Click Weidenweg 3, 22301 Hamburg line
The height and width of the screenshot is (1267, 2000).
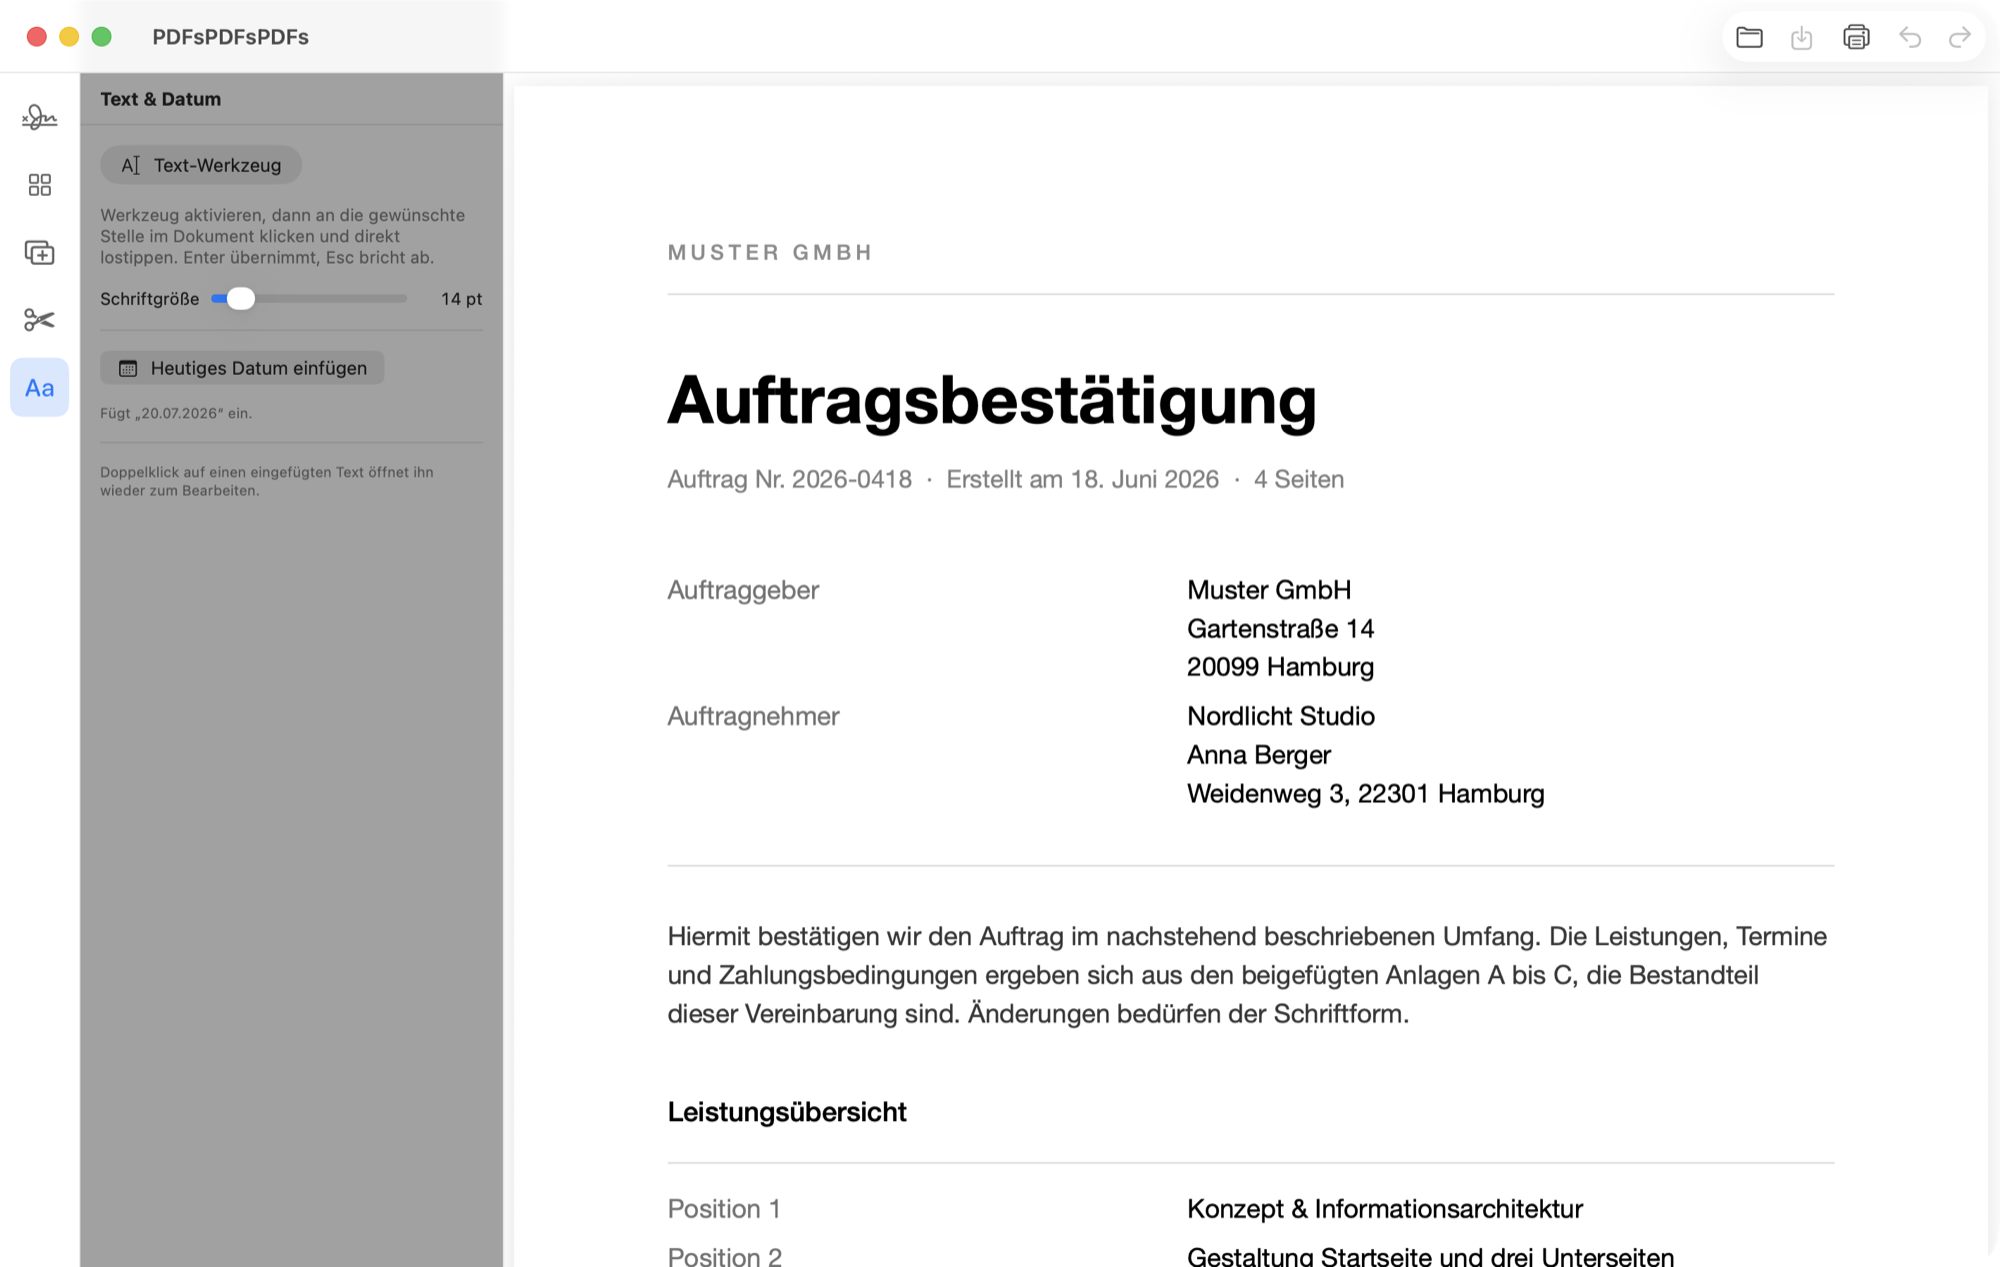point(1366,794)
